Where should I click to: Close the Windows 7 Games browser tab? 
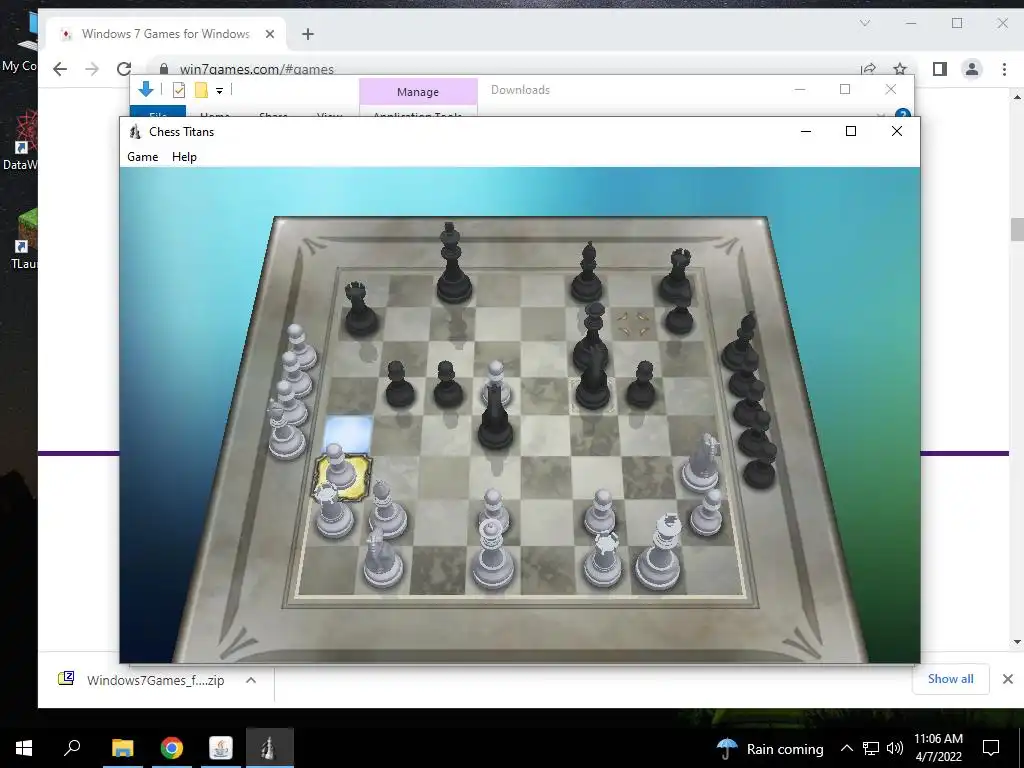click(x=270, y=34)
